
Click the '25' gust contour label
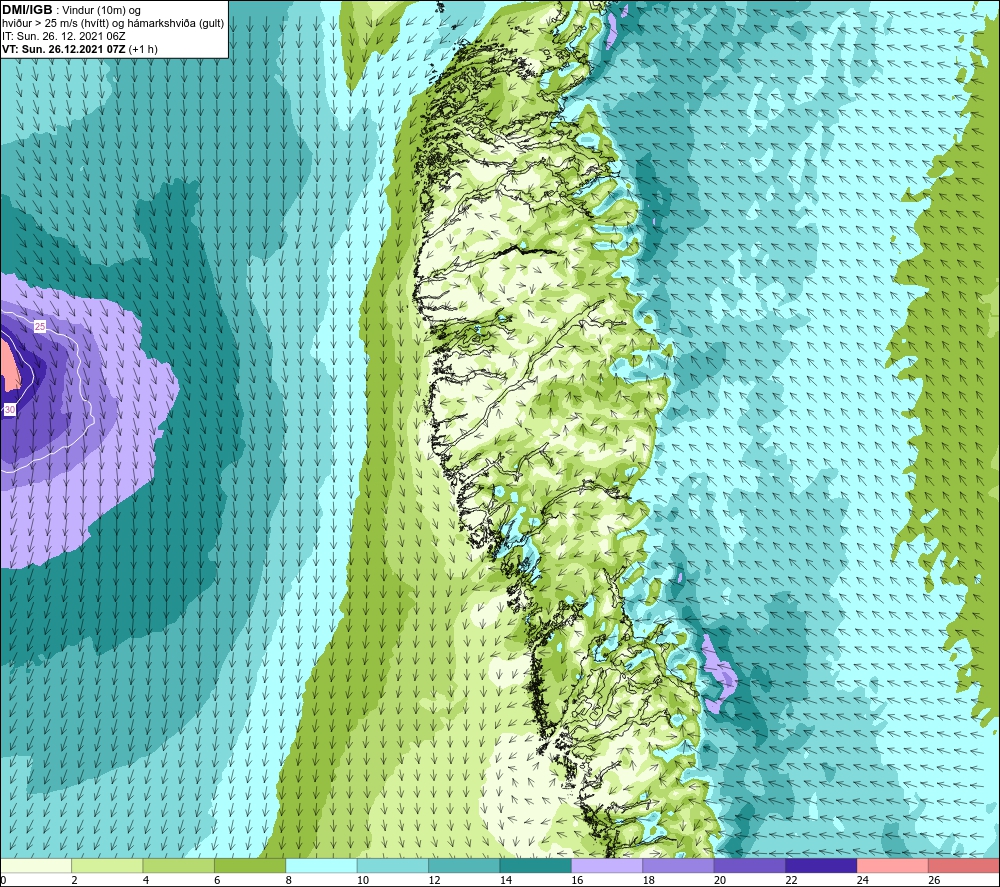tap(40, 326)
